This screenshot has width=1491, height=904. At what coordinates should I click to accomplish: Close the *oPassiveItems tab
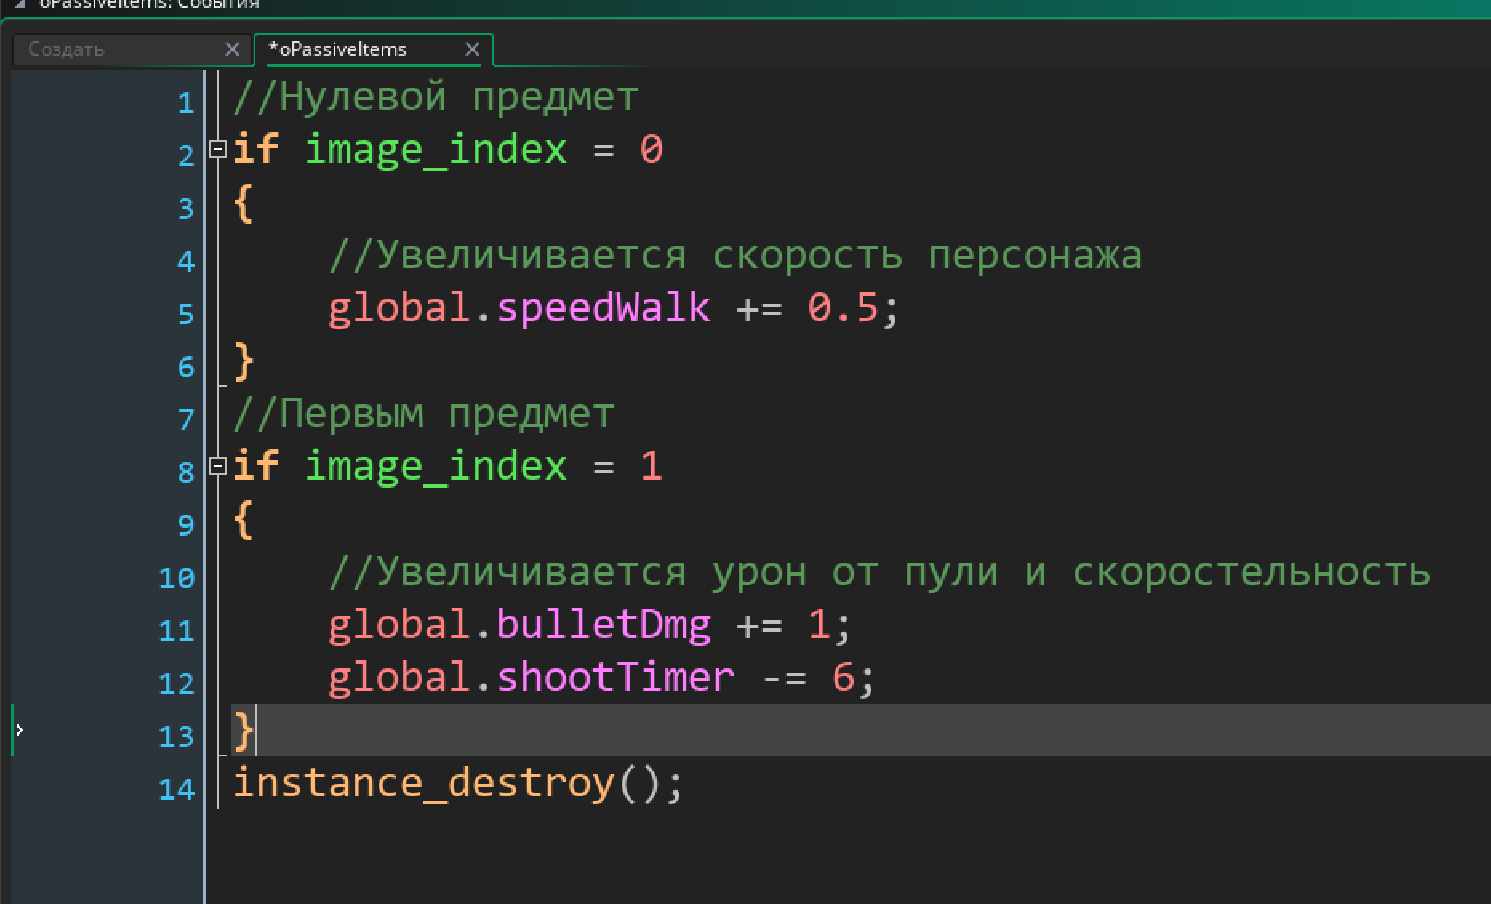click(x=472, y=49)
